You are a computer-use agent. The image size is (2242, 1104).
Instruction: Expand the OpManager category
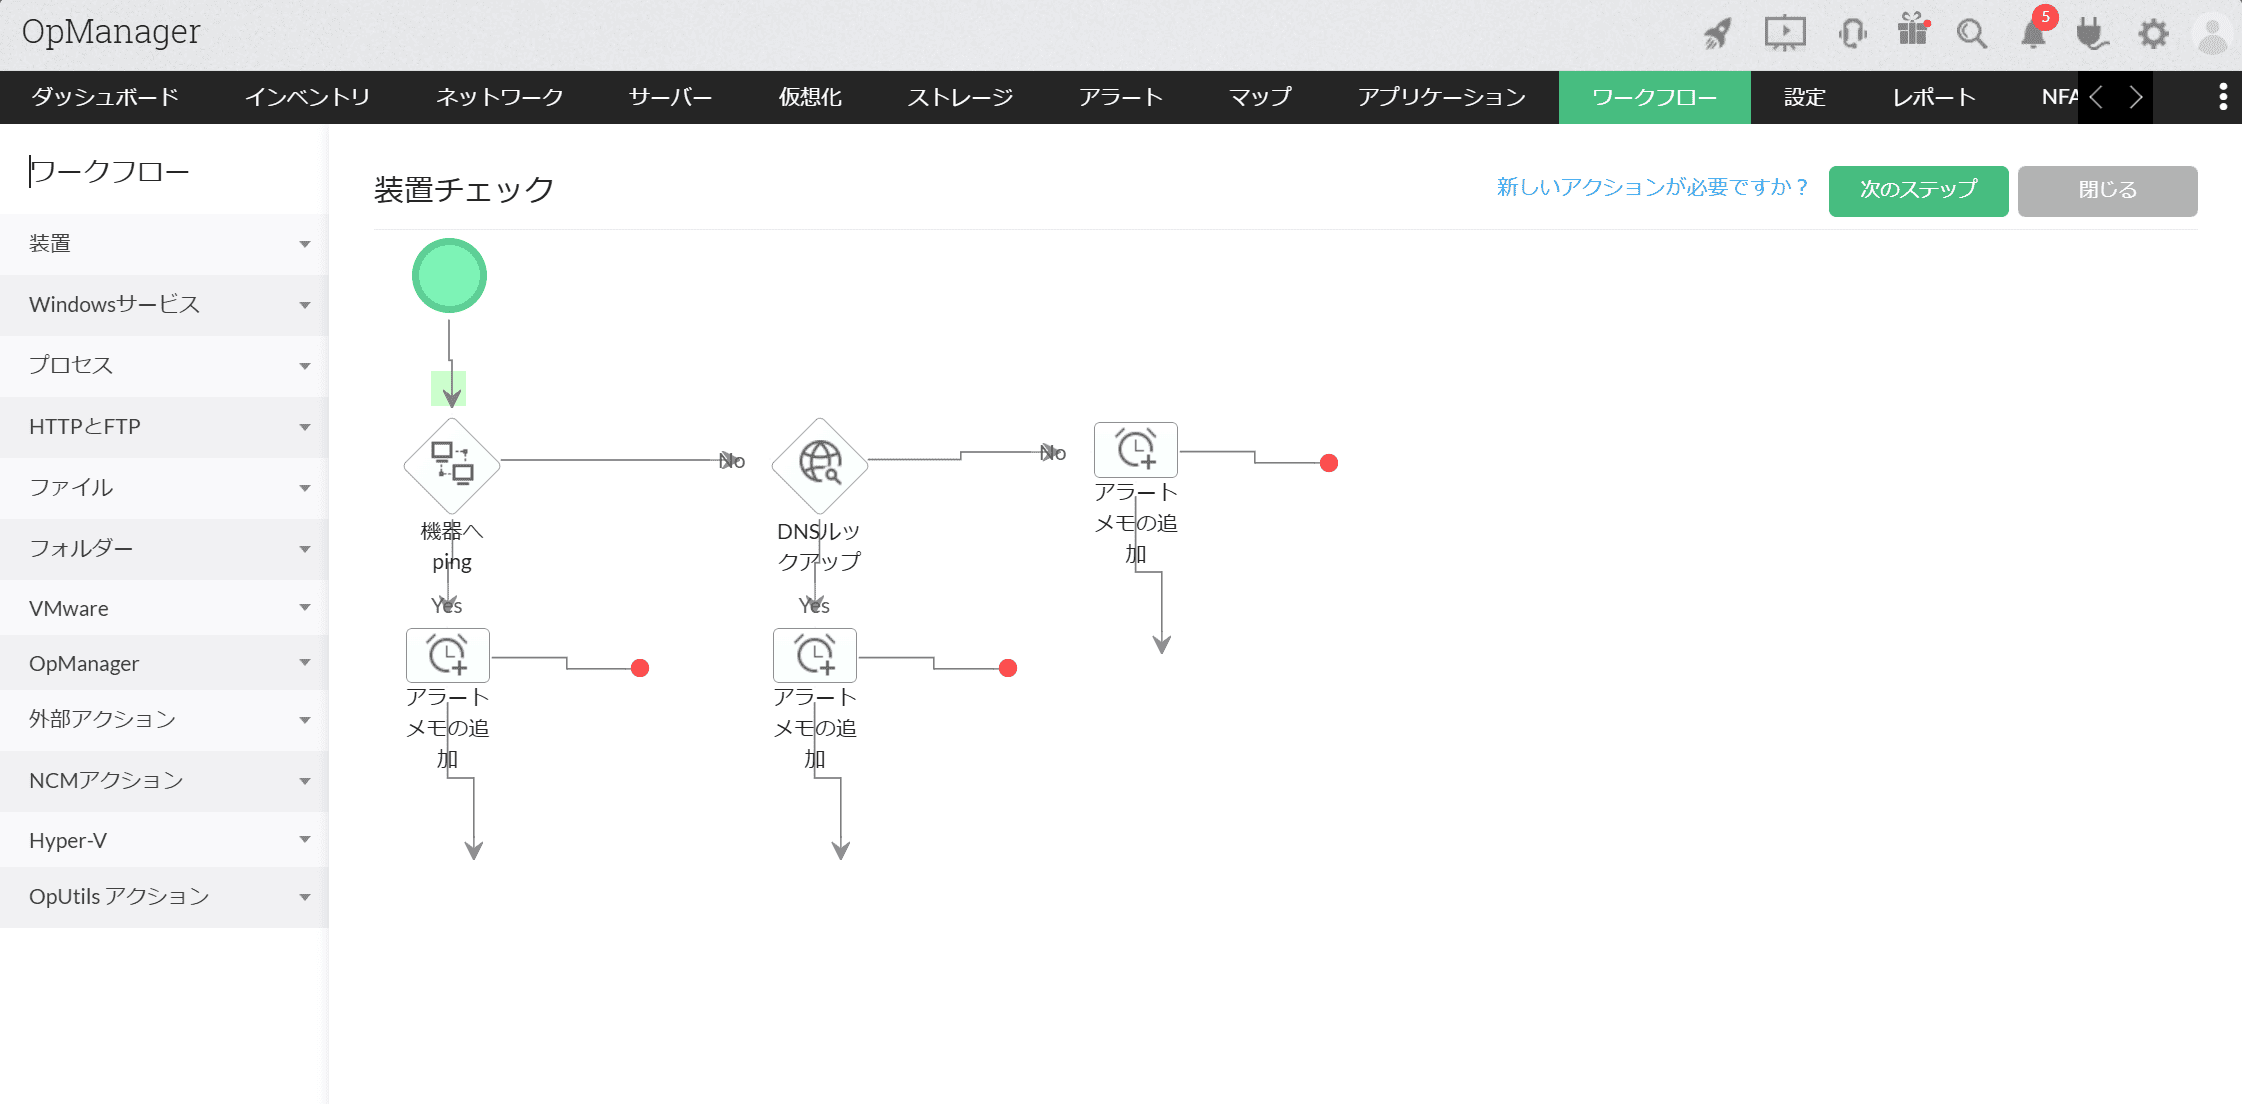tap(164, 663)
